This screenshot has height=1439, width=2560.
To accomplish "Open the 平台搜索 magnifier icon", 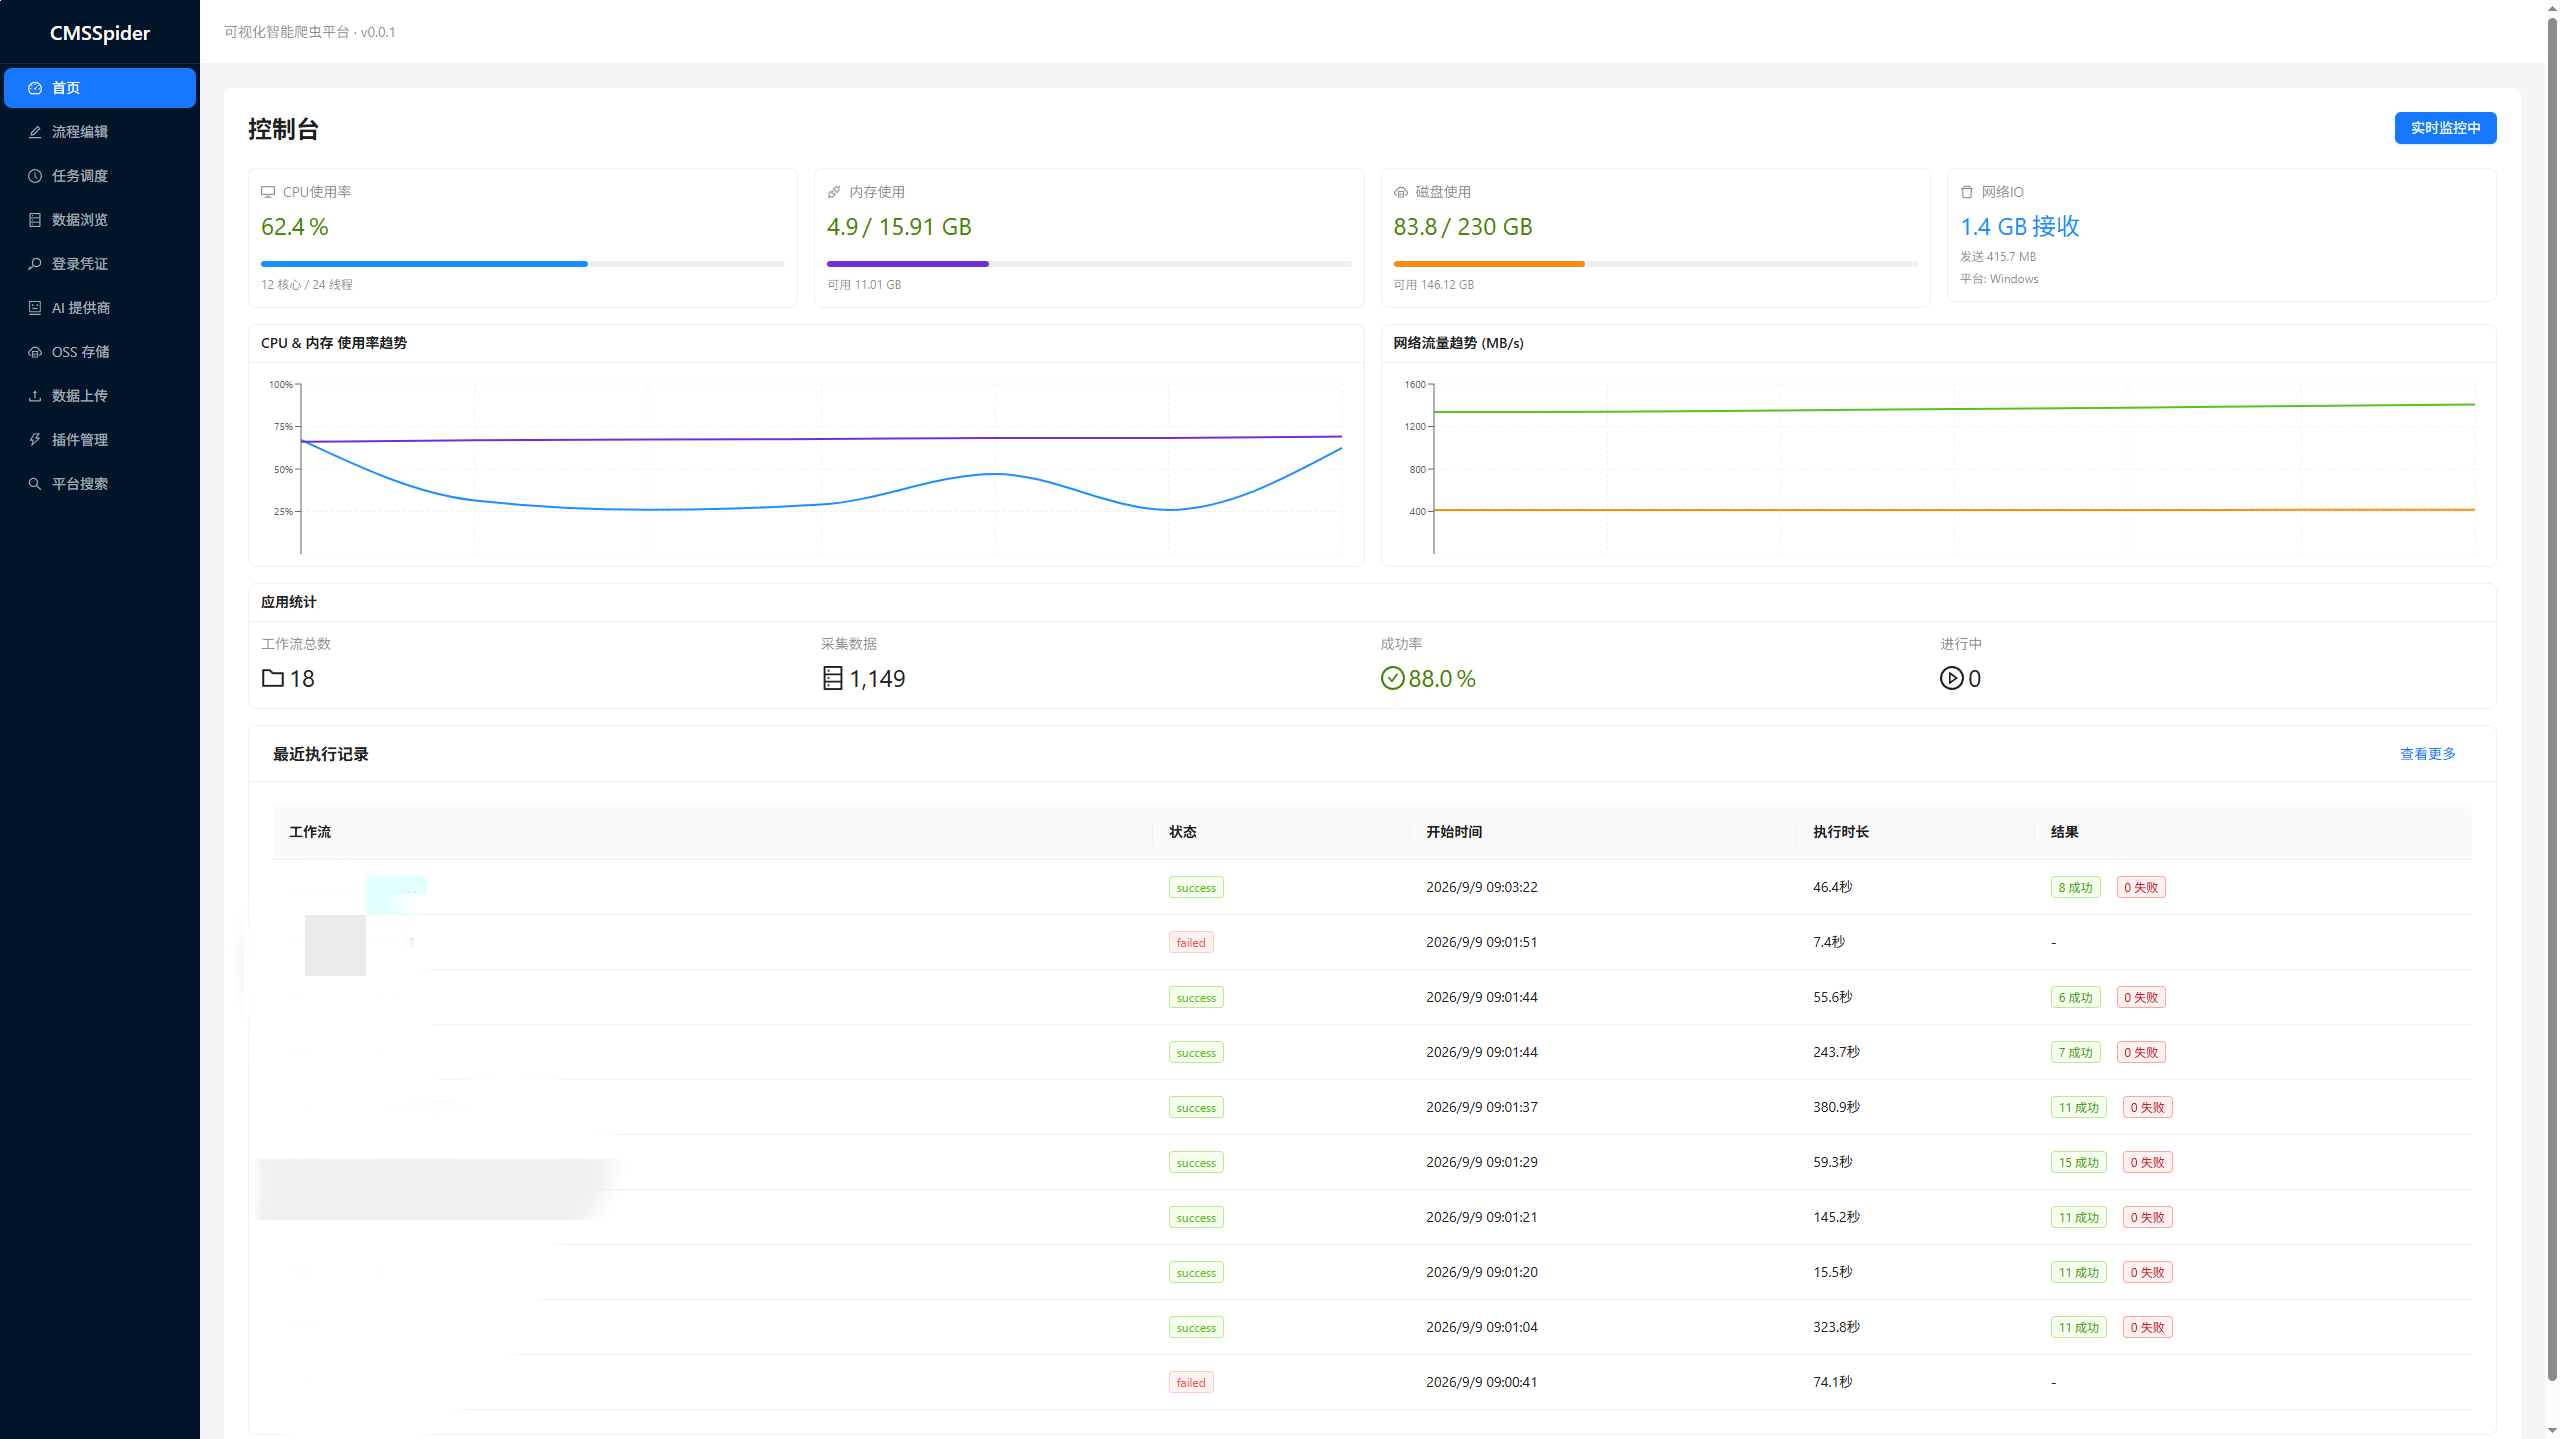I will [x=35, y=484].
